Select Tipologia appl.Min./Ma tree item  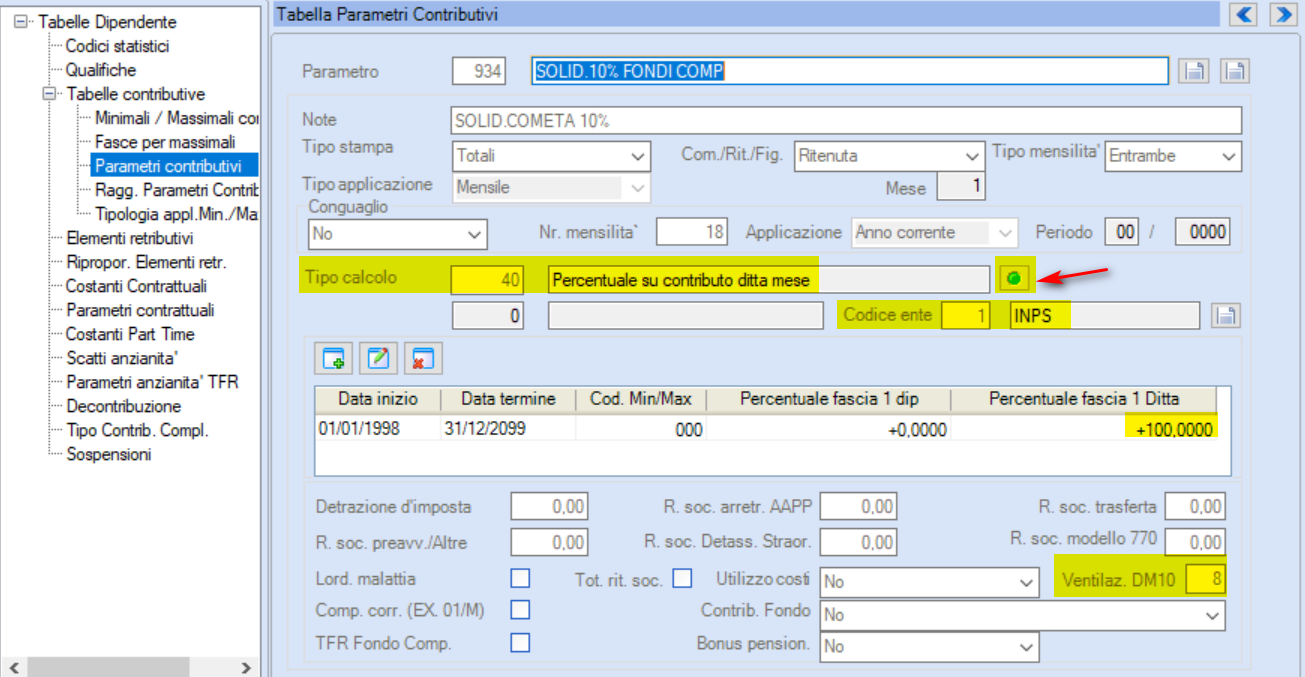(x=176, y=214)
